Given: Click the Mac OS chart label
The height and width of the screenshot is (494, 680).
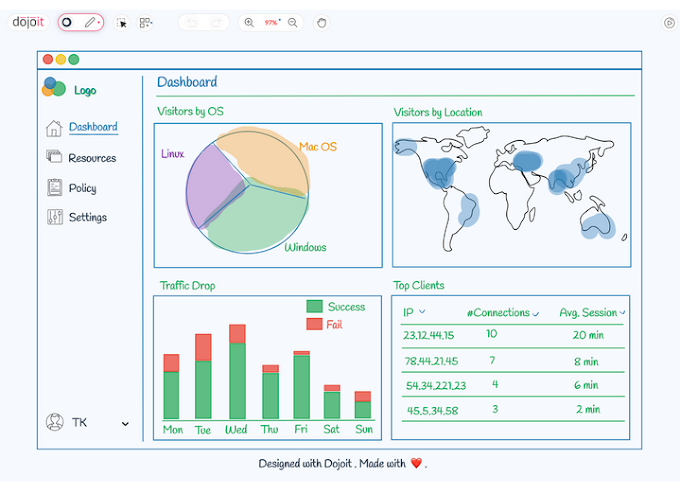Looking at the screenshot, I should [318, 147].
